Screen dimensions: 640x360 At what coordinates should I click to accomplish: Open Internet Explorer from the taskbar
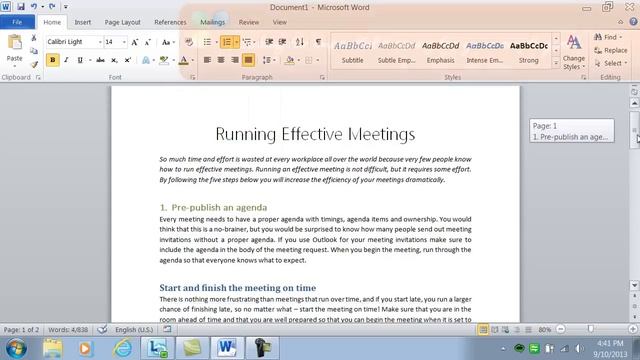(x=122, y=348)
